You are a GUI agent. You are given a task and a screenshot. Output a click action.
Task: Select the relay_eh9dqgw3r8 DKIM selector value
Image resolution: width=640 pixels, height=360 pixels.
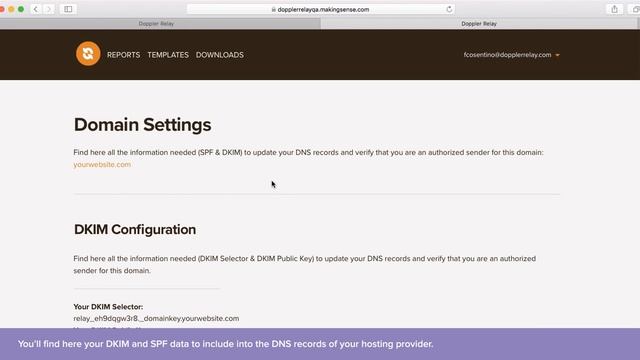[x=156, y=318]
